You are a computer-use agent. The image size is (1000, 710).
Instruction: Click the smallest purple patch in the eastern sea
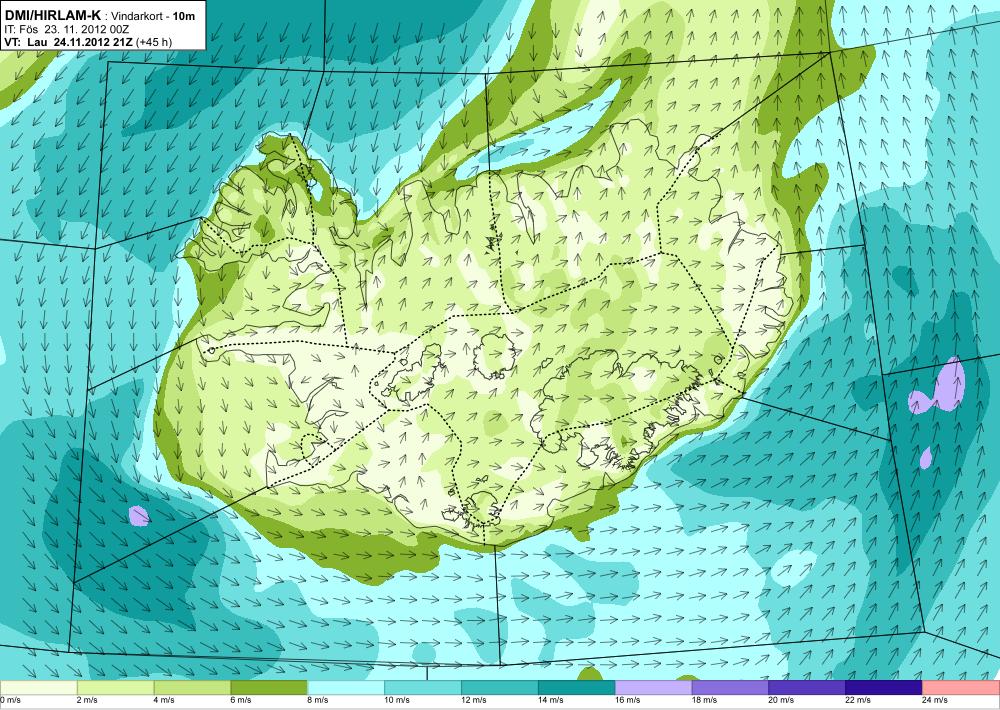click(x=926, y=458)
